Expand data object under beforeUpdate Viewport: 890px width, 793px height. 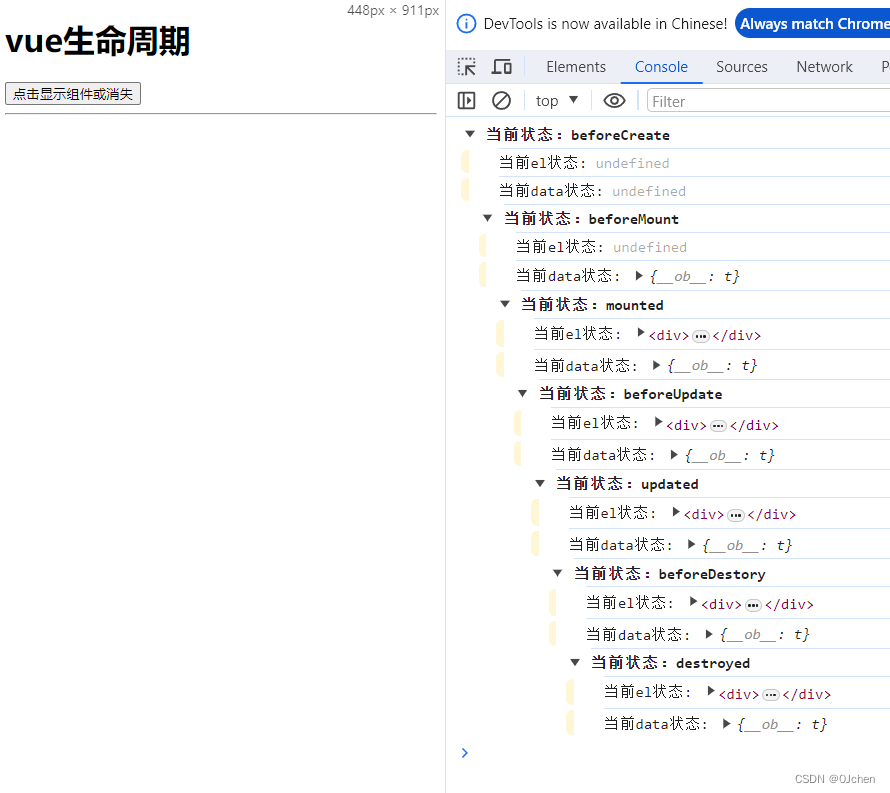tap(674, 455)
